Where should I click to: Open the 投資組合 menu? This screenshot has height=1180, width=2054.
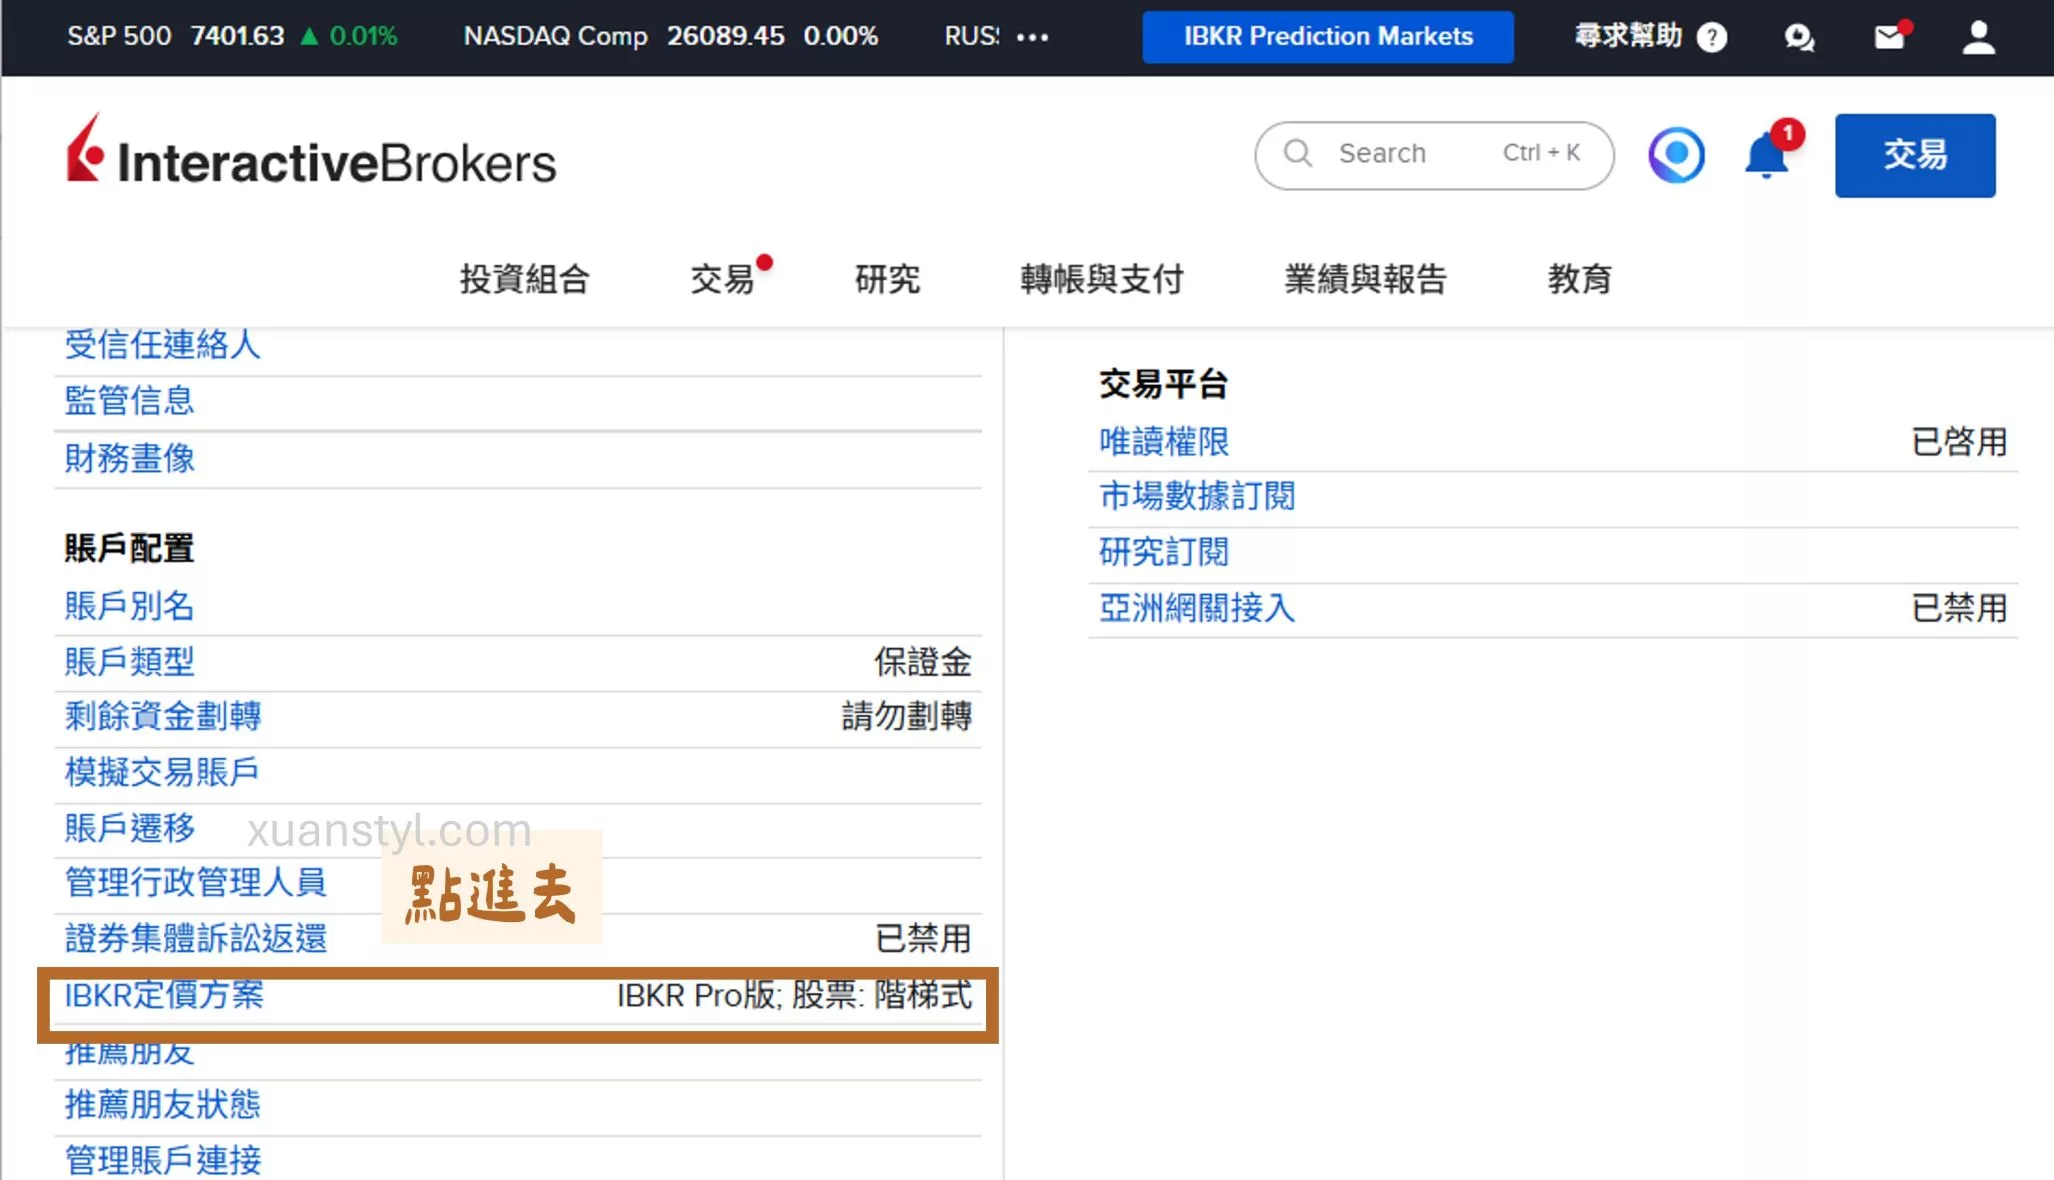click(525, 278)
